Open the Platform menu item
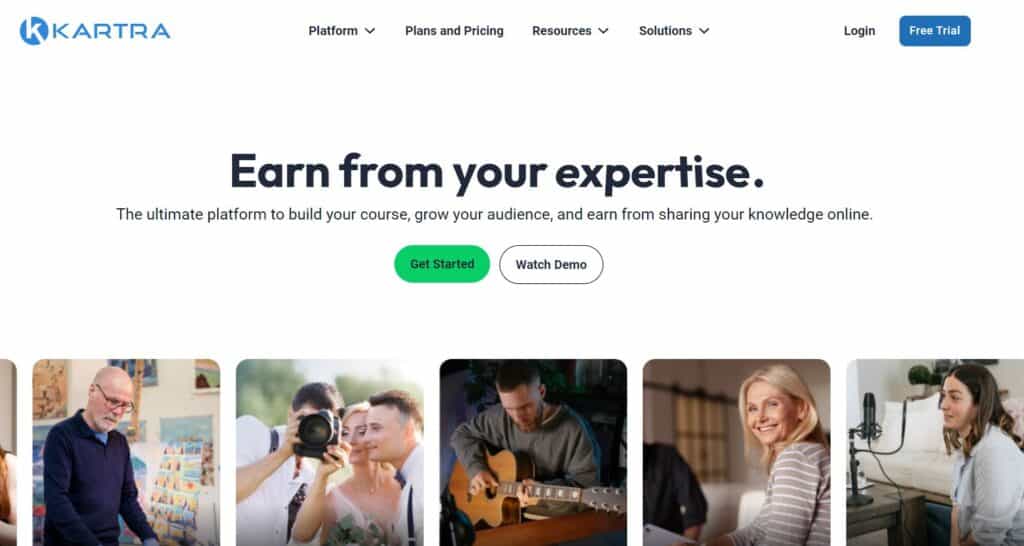This screenshot has width=1024, height=546. 333,31
